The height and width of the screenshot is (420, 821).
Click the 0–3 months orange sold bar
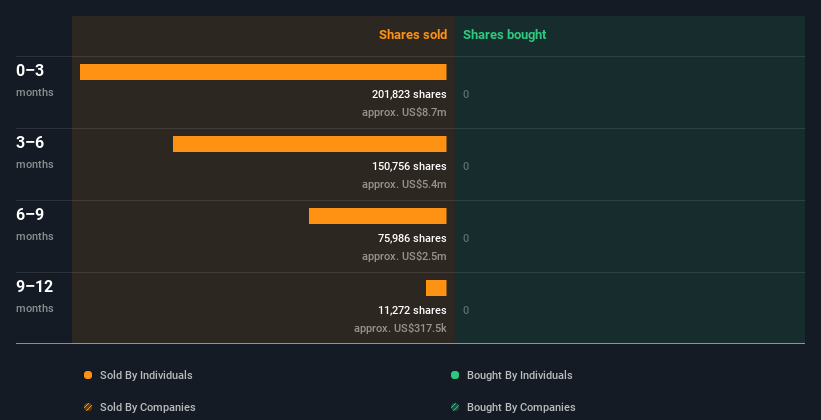(263, 72)
